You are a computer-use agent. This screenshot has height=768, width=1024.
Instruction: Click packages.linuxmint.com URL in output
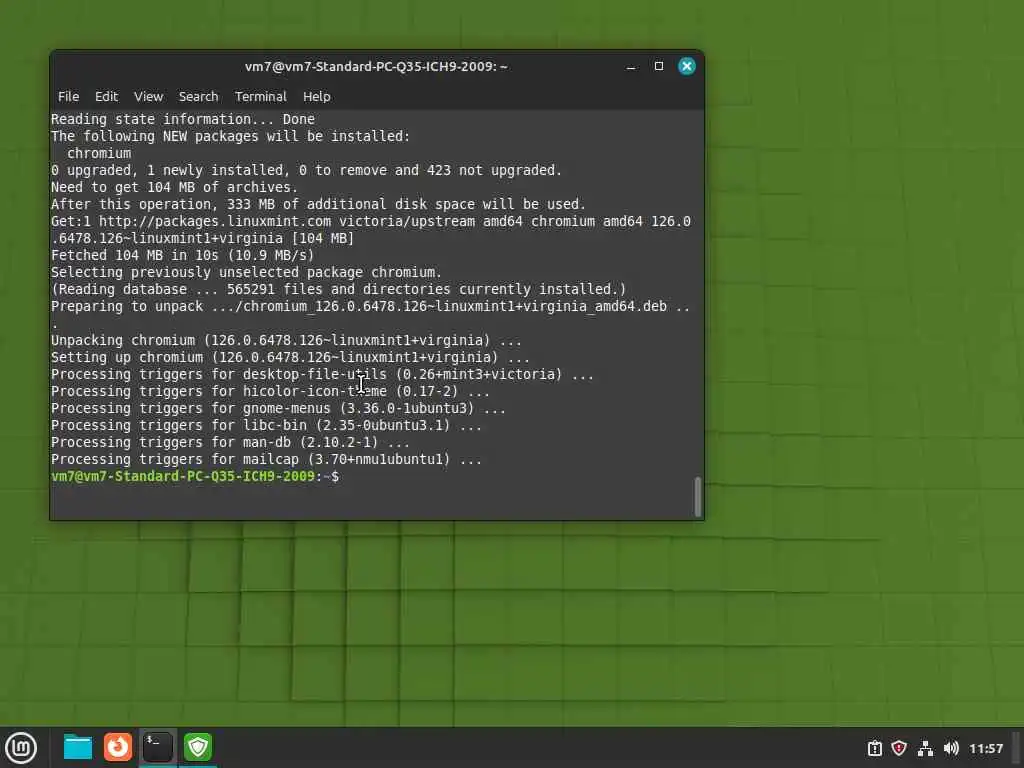215,221
